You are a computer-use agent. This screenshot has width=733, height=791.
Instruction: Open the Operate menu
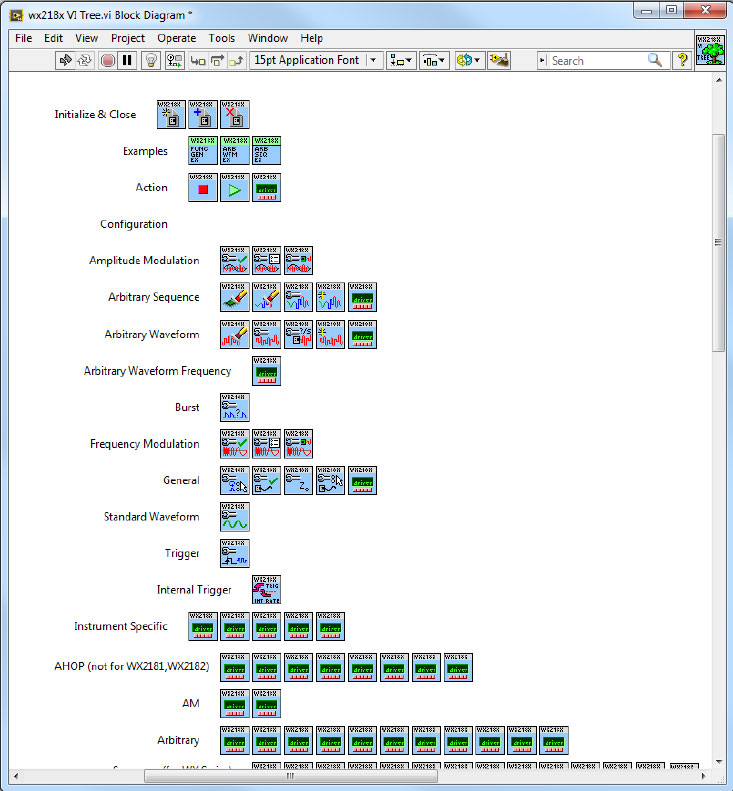tap(174, 38)
